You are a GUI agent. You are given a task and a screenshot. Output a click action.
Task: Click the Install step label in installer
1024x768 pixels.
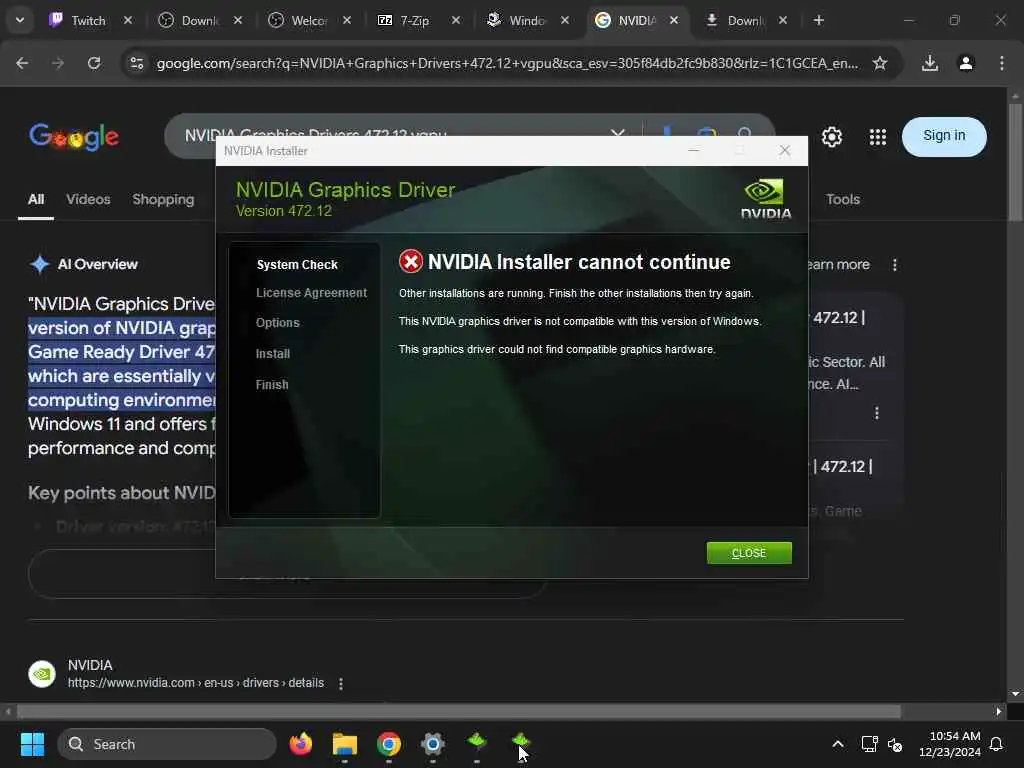tap(272, 354)
